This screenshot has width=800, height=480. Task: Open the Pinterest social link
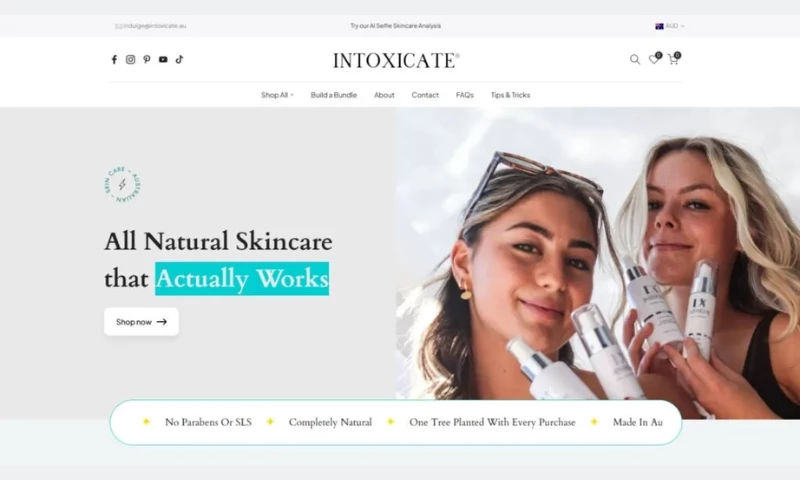(147, 60)
